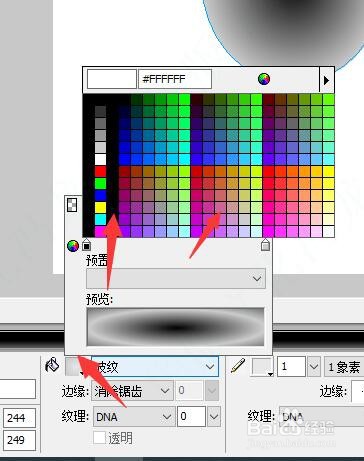Click the color wheel icon beside gradient stops
This screenshot has height=461, width=364.
(x=73, y=246)
